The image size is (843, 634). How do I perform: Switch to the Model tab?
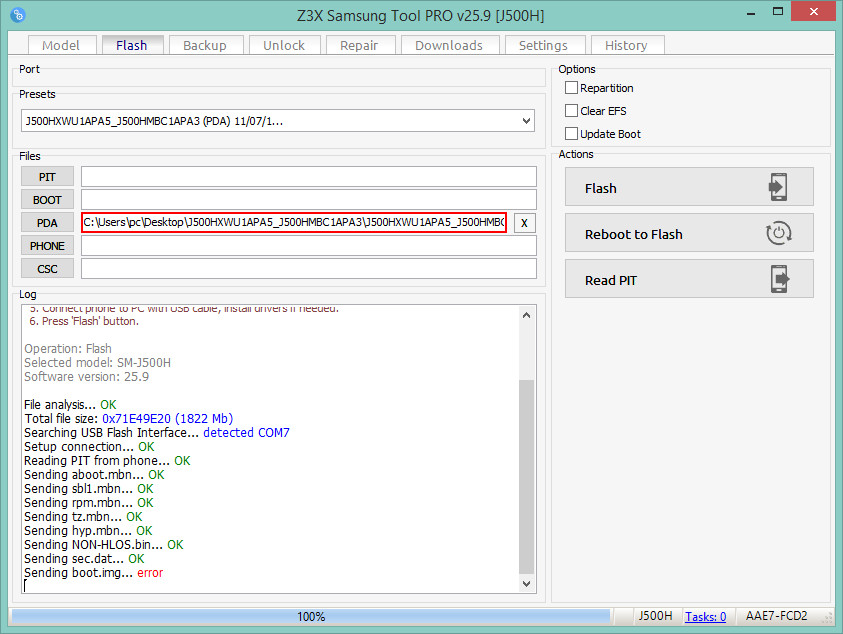click(x=61, y=45)
